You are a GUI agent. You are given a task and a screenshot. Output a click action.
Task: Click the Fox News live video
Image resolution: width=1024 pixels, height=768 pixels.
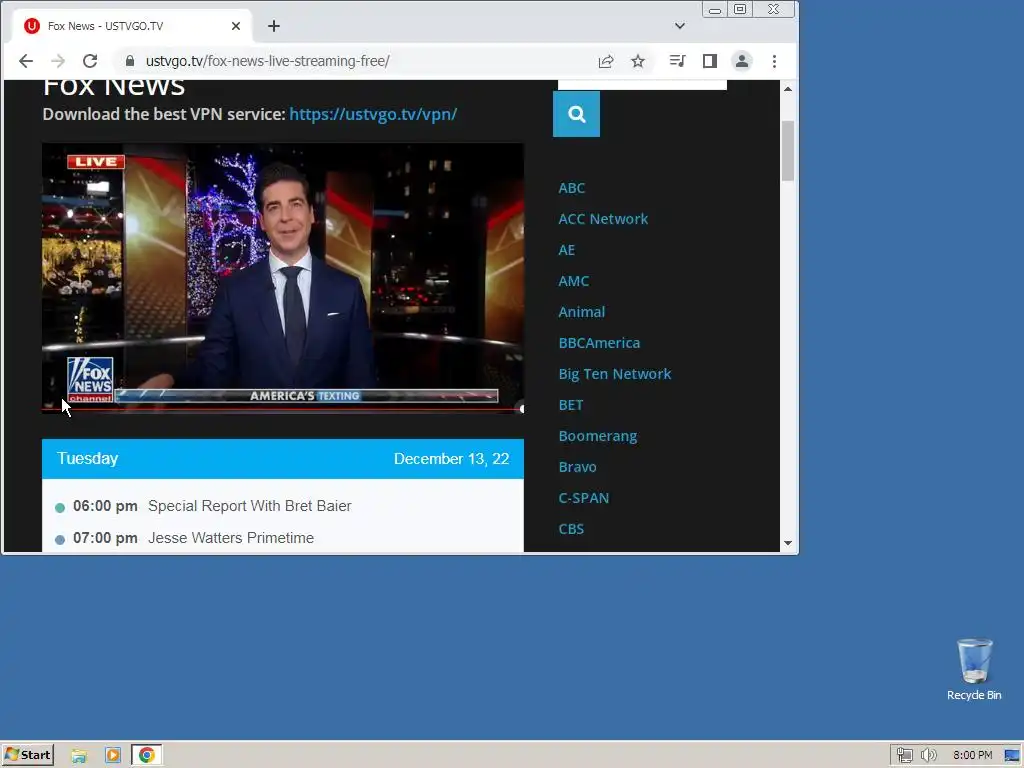pyautogui.click(x=283, y=278)
